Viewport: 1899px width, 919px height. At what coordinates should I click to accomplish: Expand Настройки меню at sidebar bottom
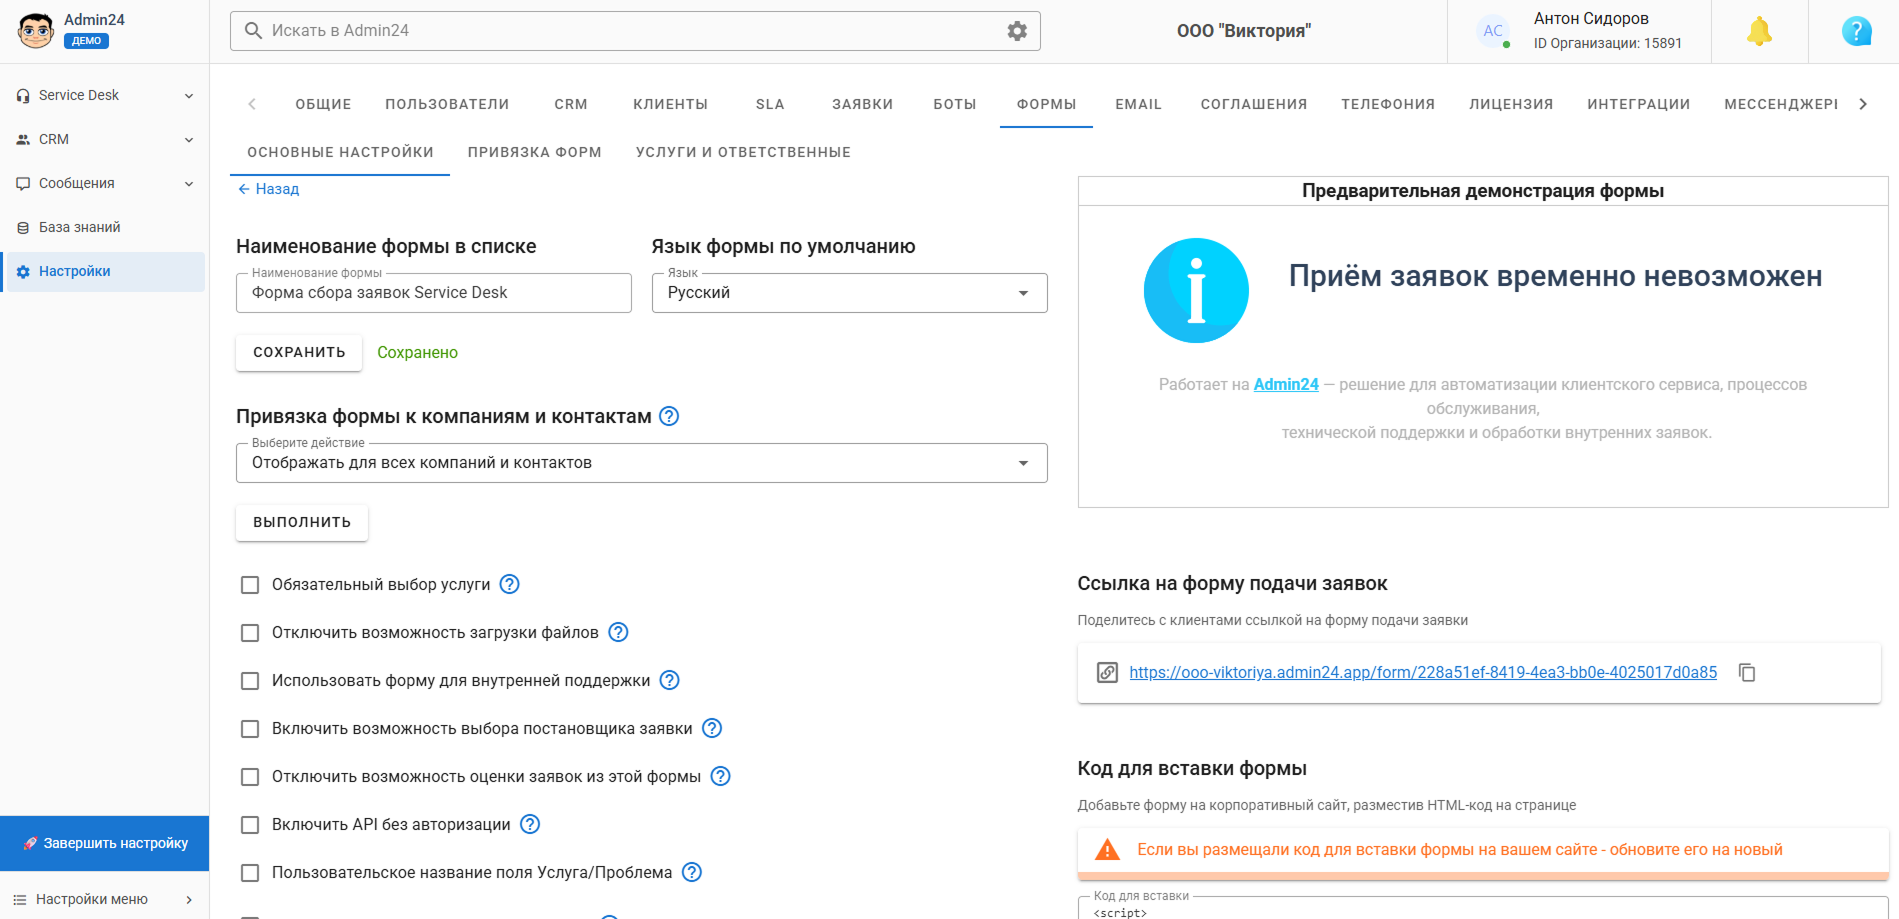click(x=104, y=899)
